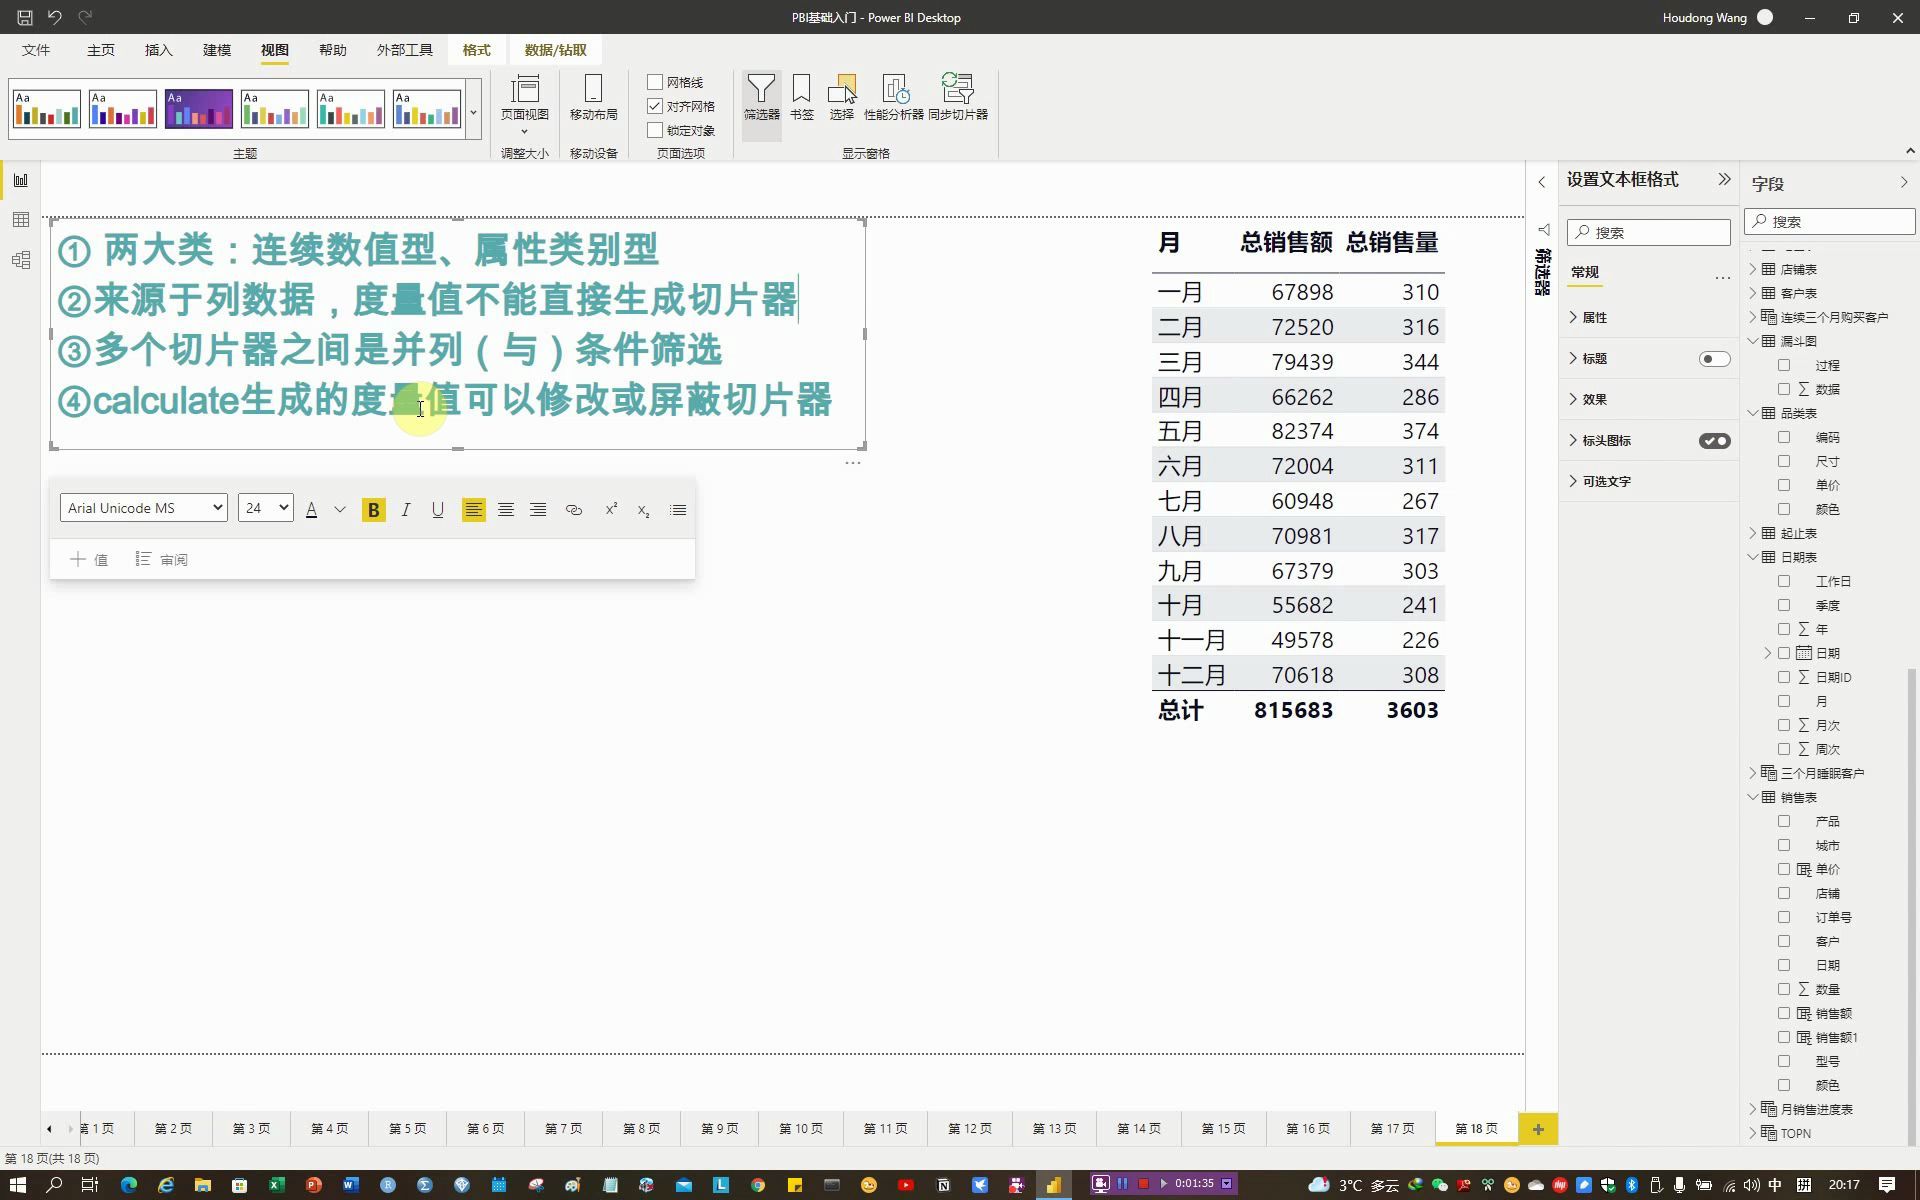Click the 审阅 review button
Screen dimensions: 1920x1200
click(162, 560)
